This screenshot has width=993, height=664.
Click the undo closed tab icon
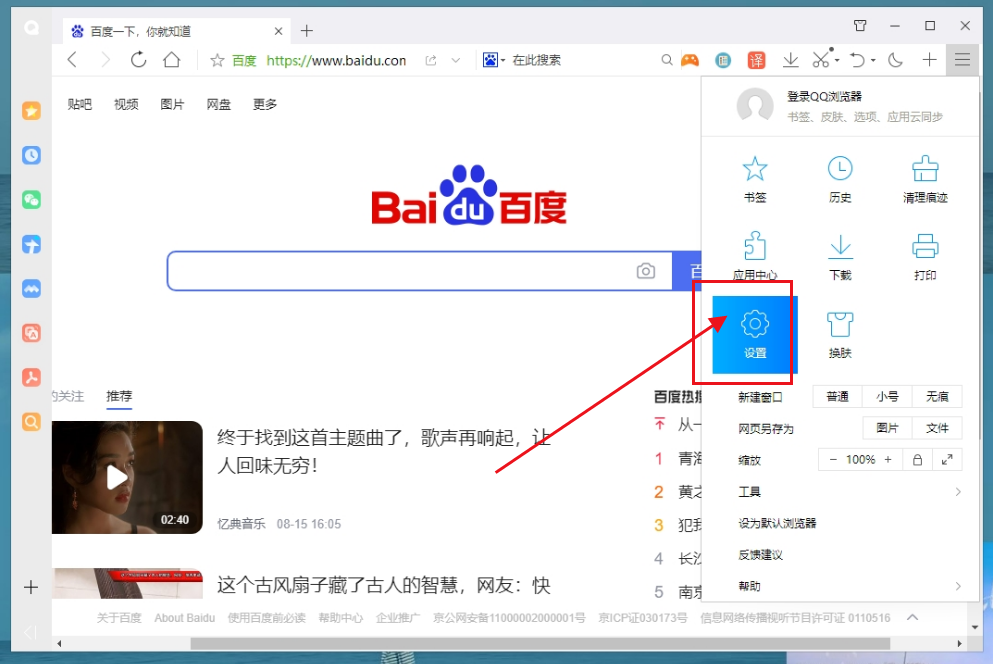(857, 60)
